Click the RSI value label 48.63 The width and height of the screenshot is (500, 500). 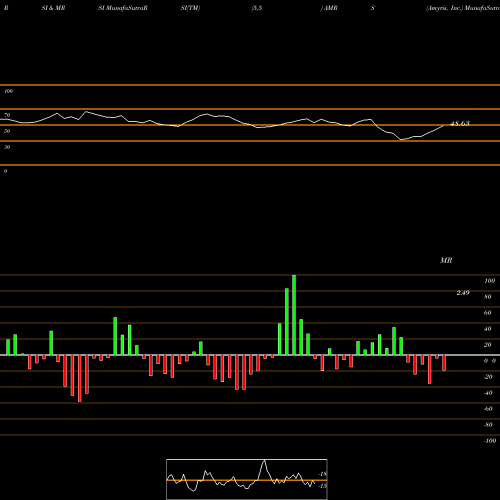click(x=460, y=123)
